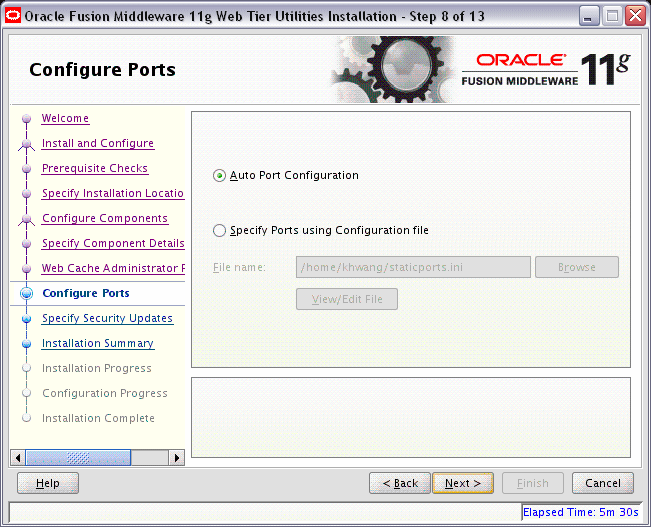Screen dimensions: 651x527
Task: Click the Installation Progress bullet icon
Action: 27,368
